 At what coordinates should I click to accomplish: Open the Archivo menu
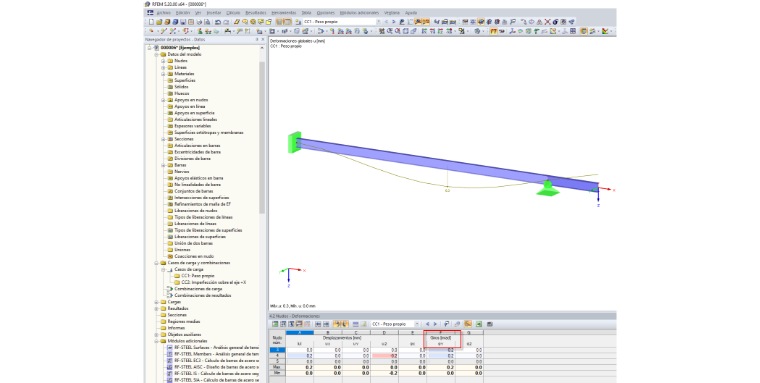tap(163, 13)
